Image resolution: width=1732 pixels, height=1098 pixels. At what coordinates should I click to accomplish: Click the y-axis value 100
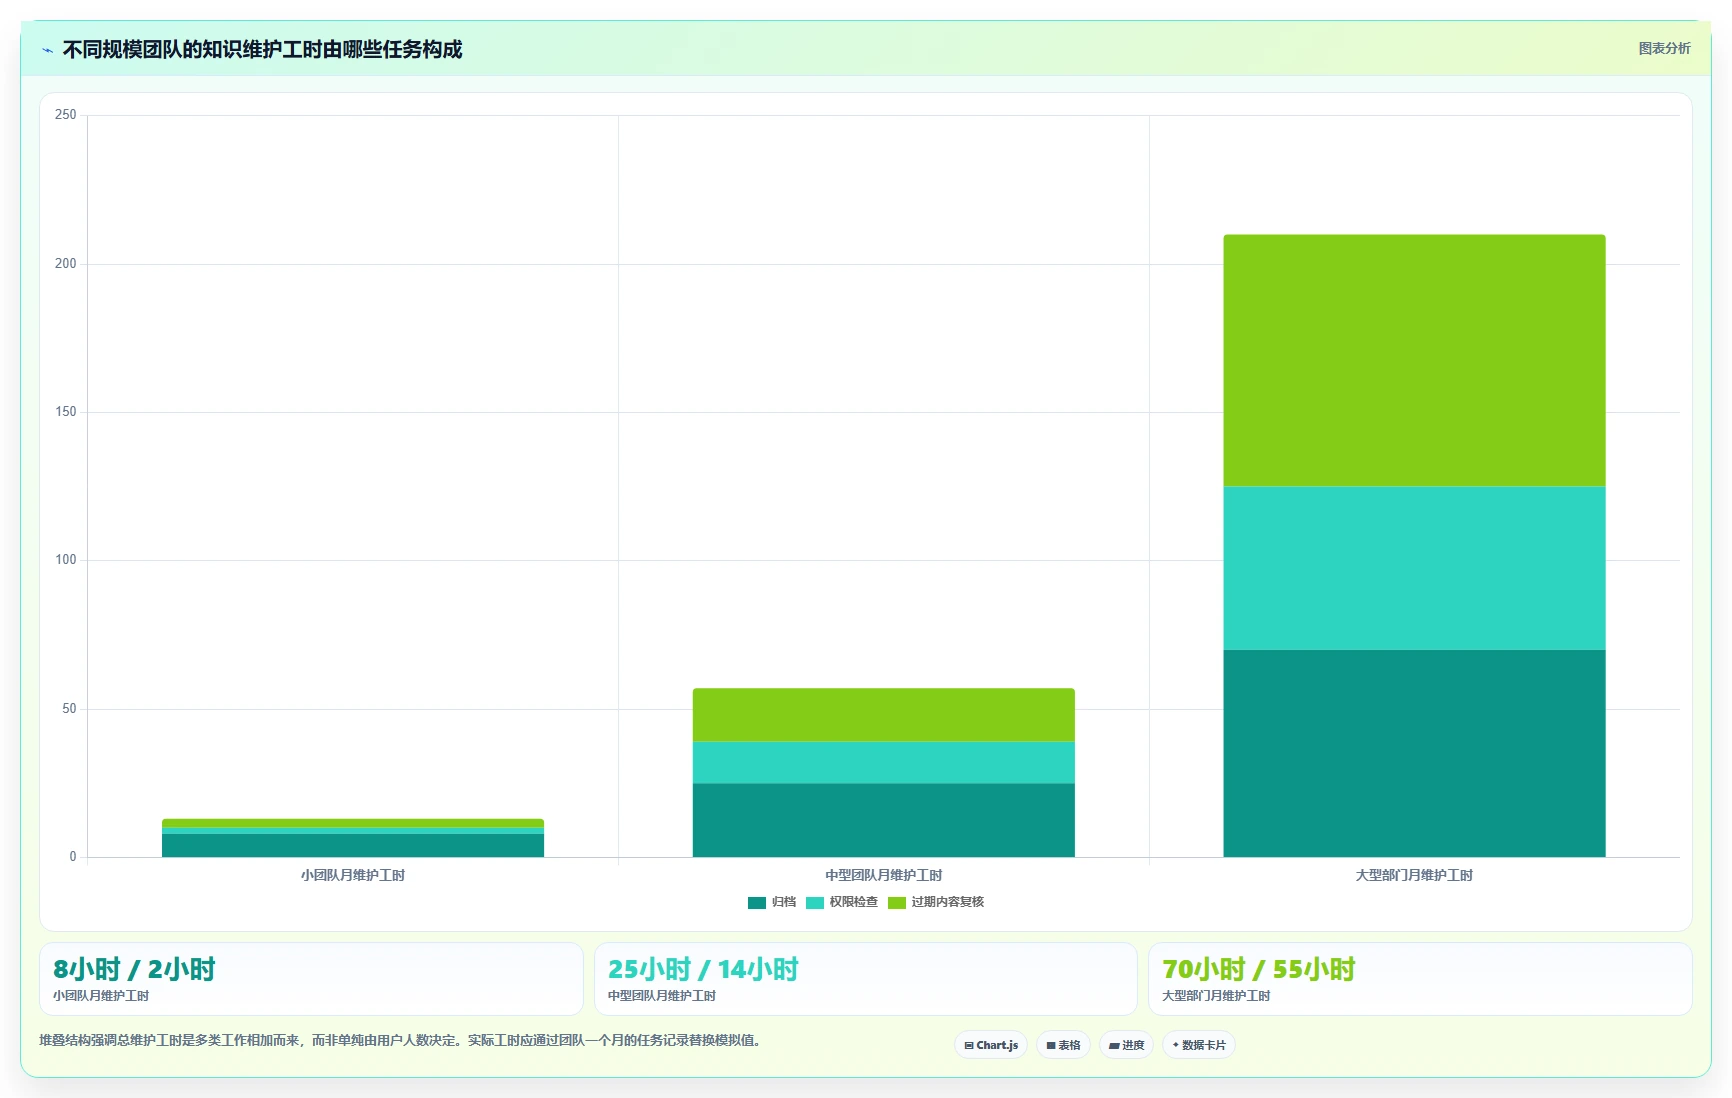tap(65, 560)
